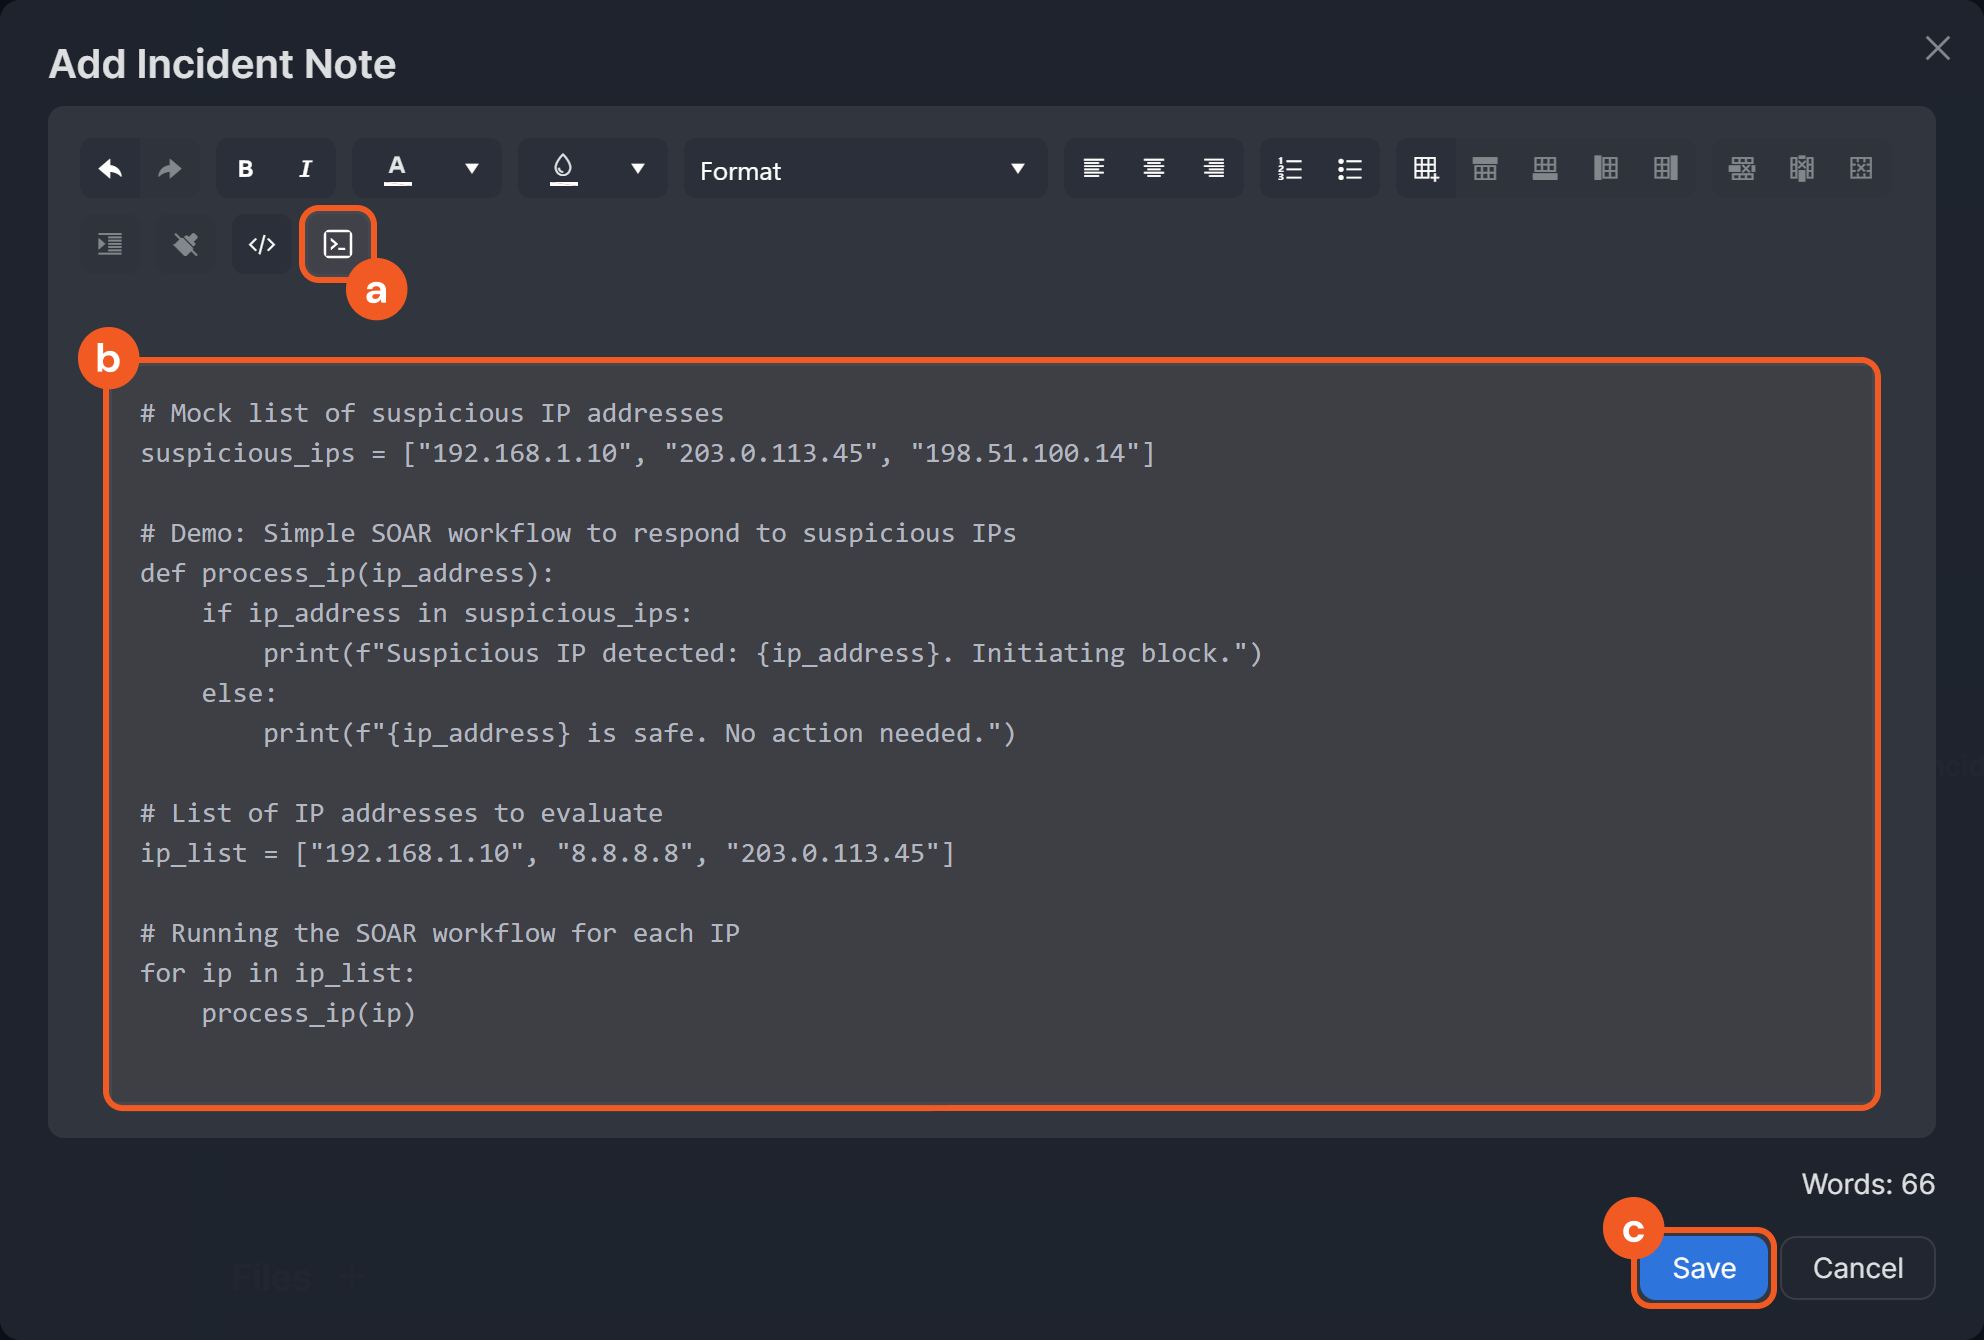This screenshot has height=1340, width=1984.
Task: Center align the text
Action: pos(1154,169)
